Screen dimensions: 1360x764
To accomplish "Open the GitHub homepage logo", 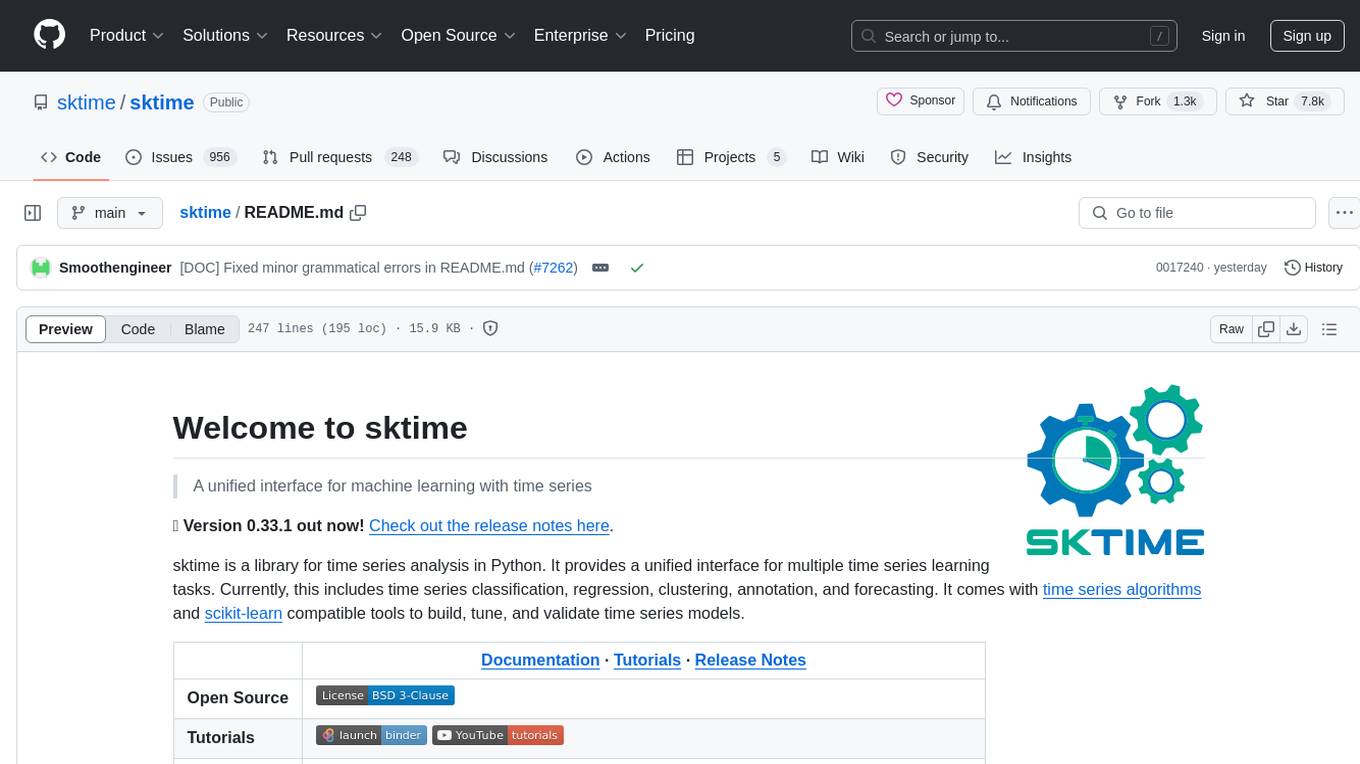I will pyautogui.click(x=50, y=35).
